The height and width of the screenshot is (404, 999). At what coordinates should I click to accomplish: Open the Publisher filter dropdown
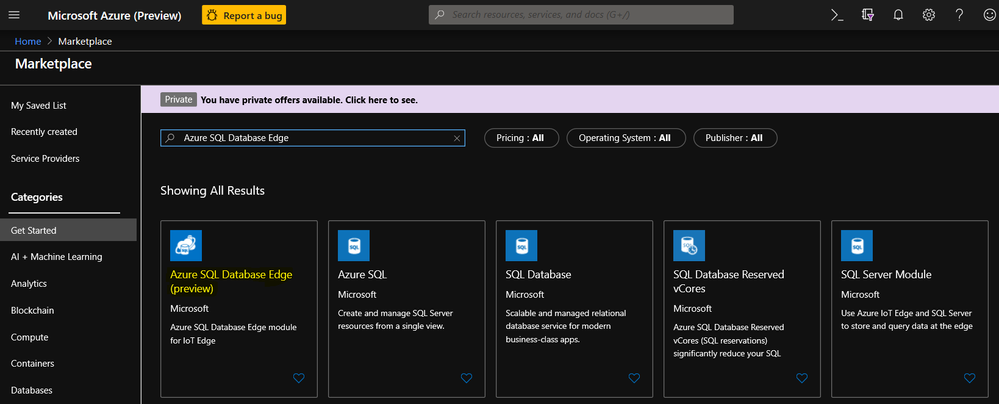tap(734, 138)
